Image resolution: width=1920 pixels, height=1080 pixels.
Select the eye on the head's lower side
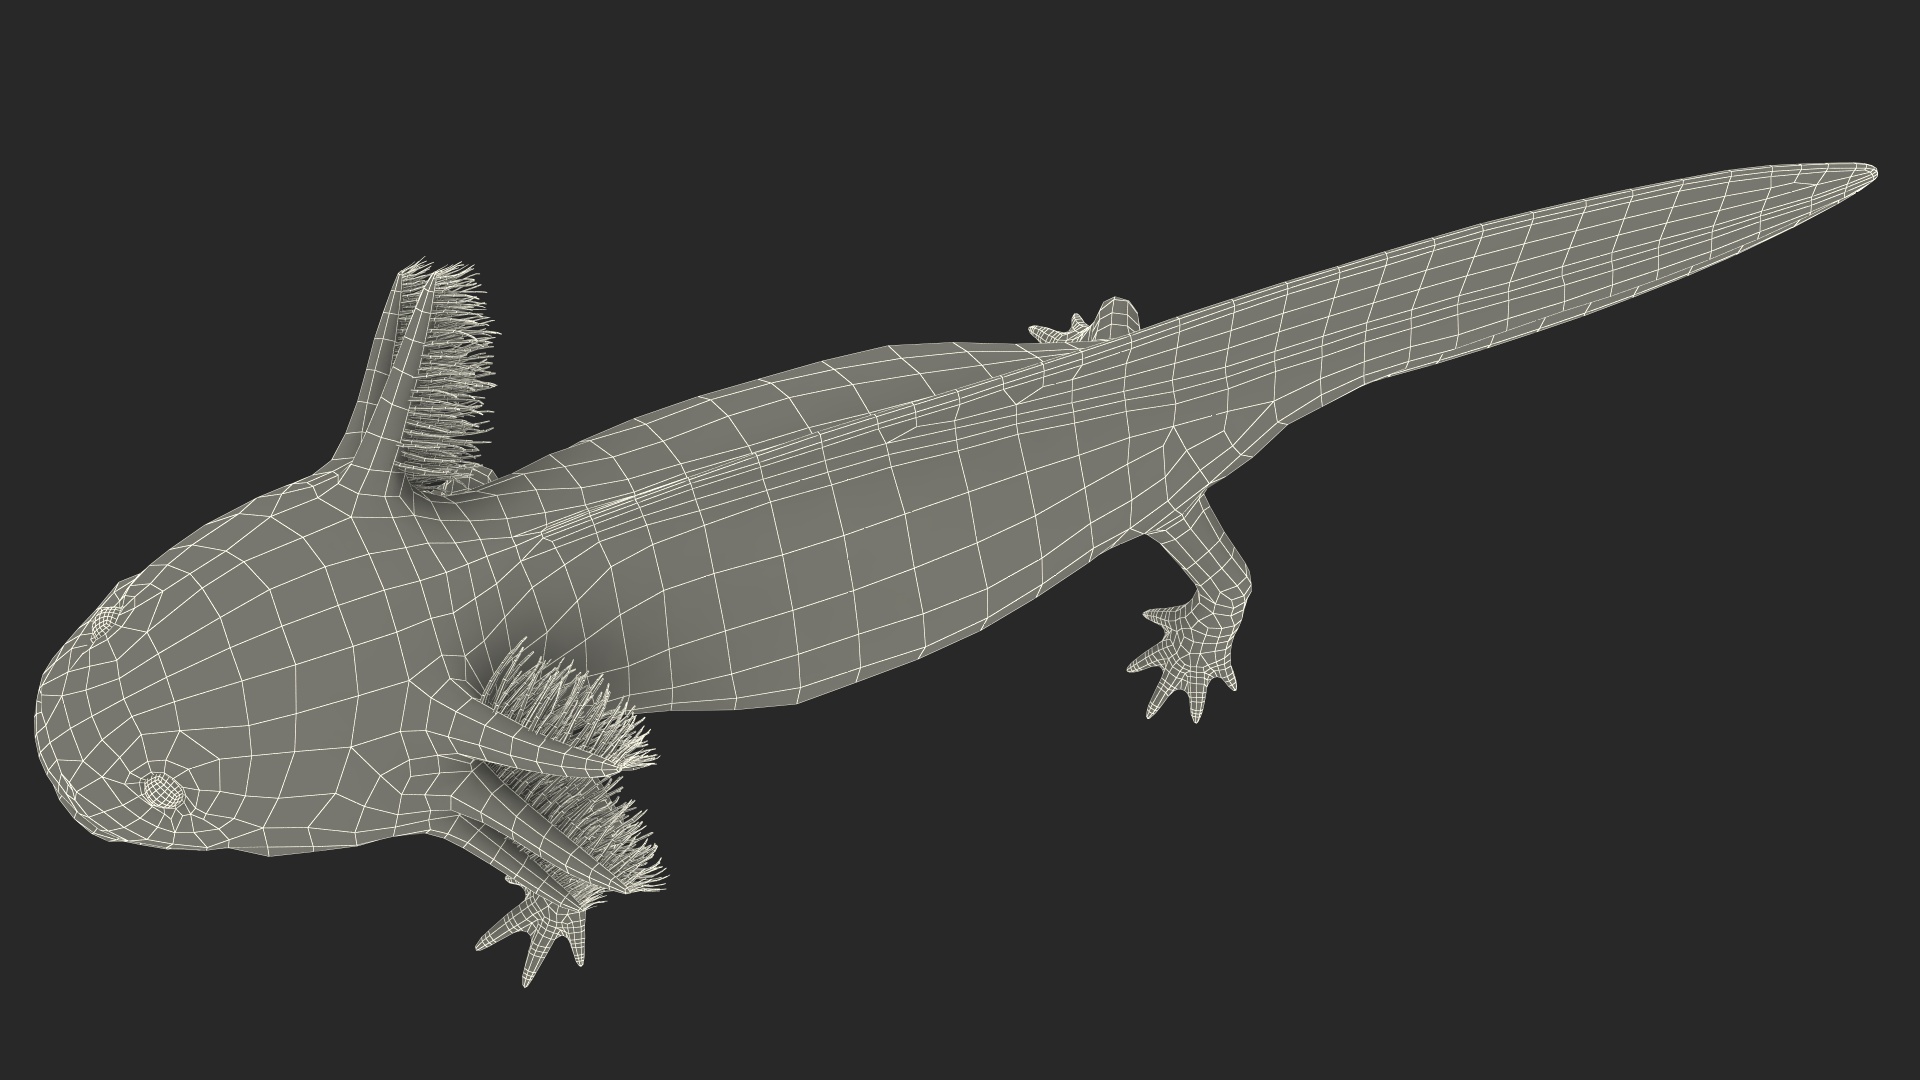click(162, 792)
